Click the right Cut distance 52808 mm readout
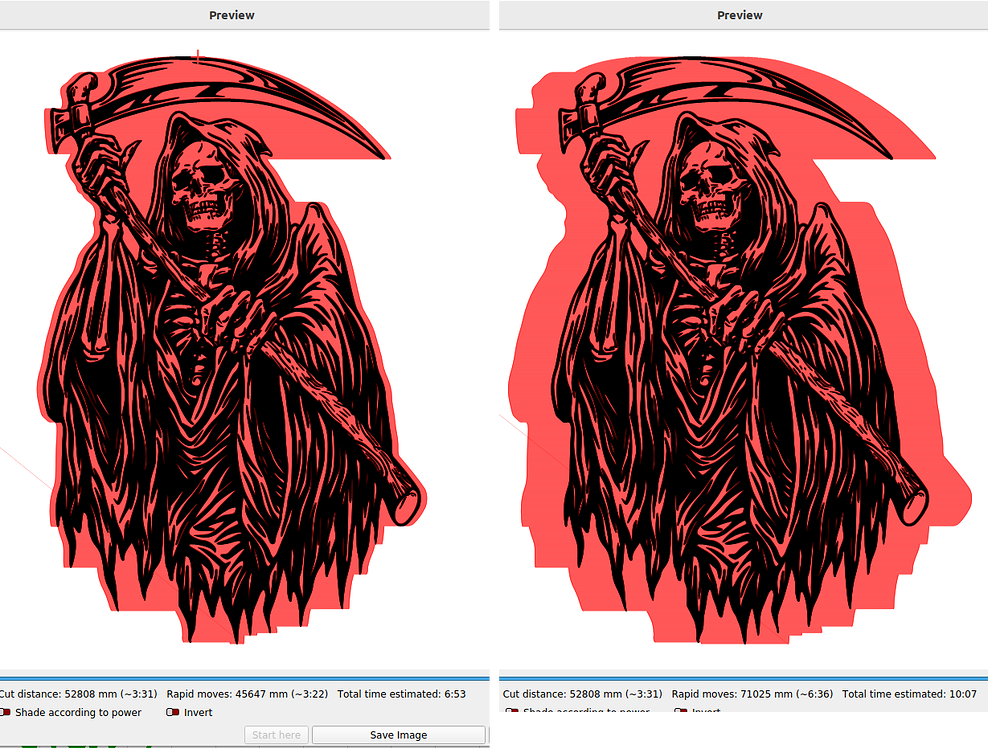Viewport: 988px width, 748px height. [581, 693]
